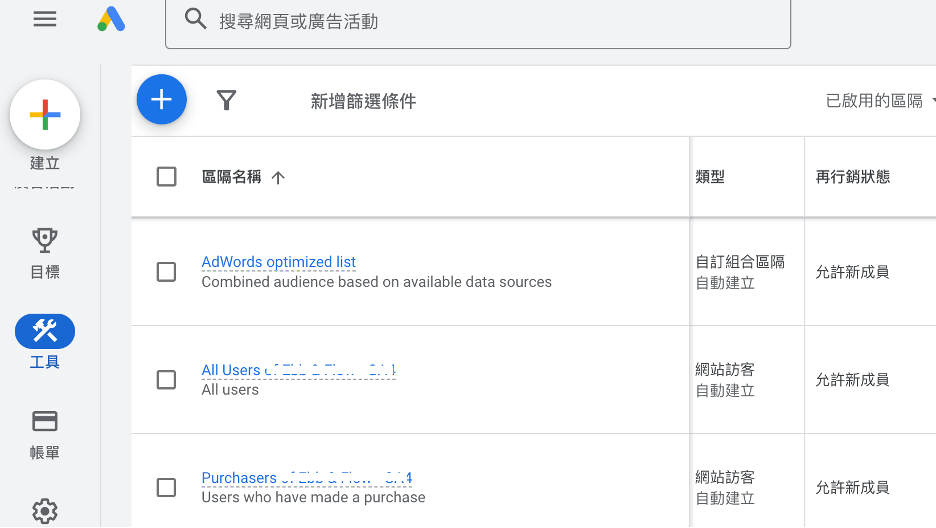
Task: Click the 建立 label under create button
Action: point(45,163)
